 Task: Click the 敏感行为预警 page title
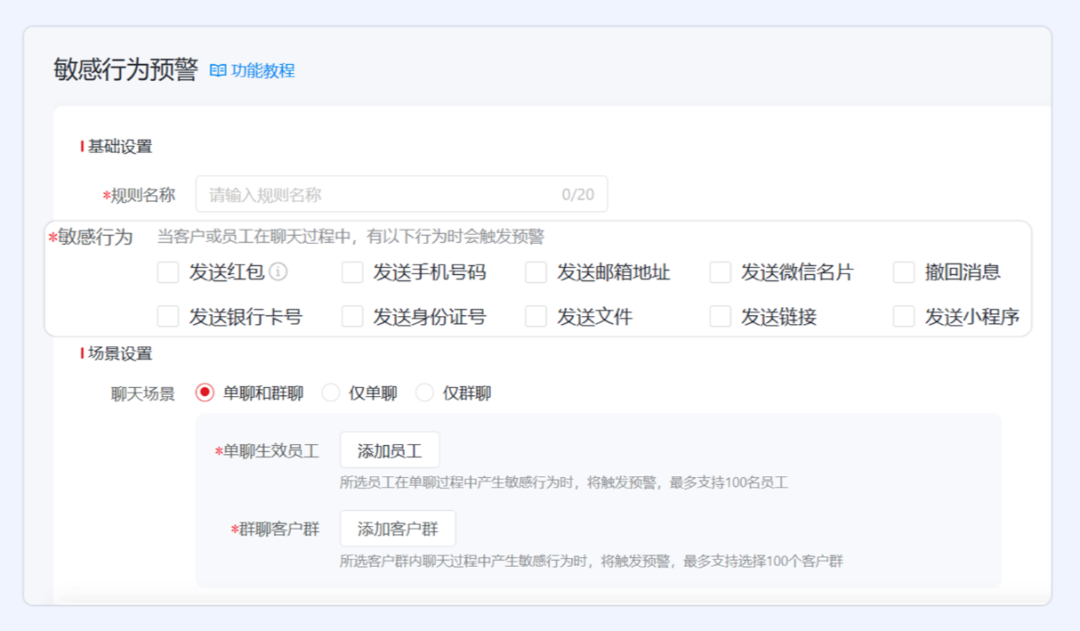point(126,70)
